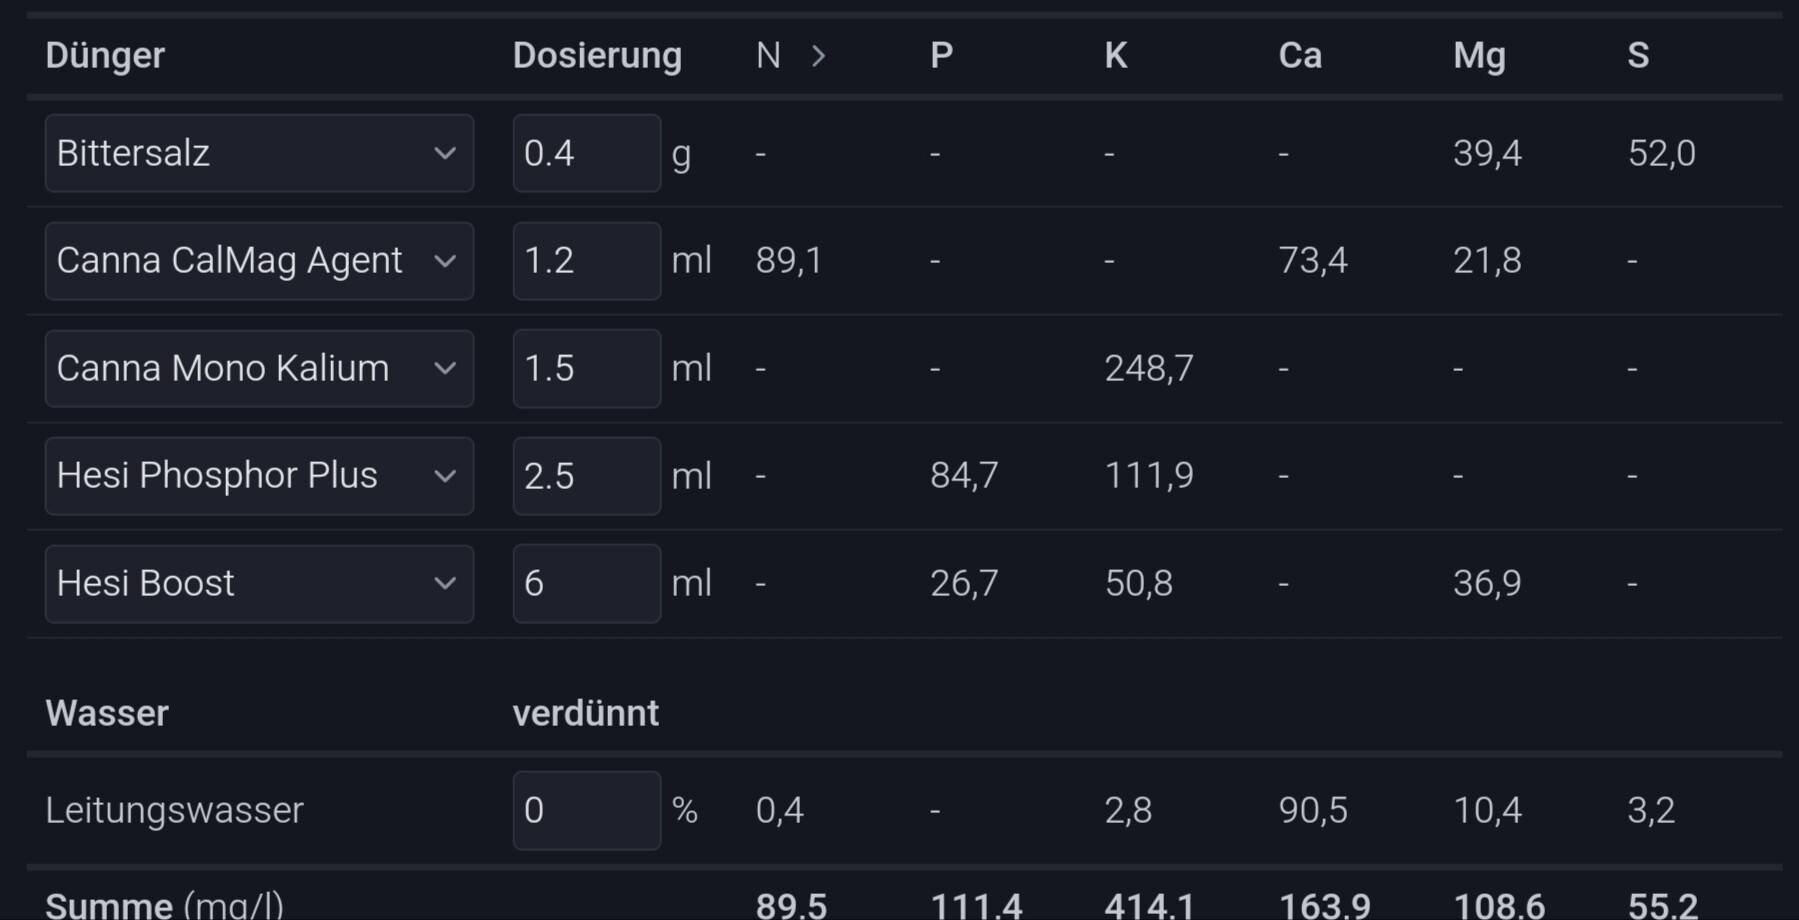The image size is (1799, 920).
Task: Click the Leitungswasser row label
Action: coord(174,810)
